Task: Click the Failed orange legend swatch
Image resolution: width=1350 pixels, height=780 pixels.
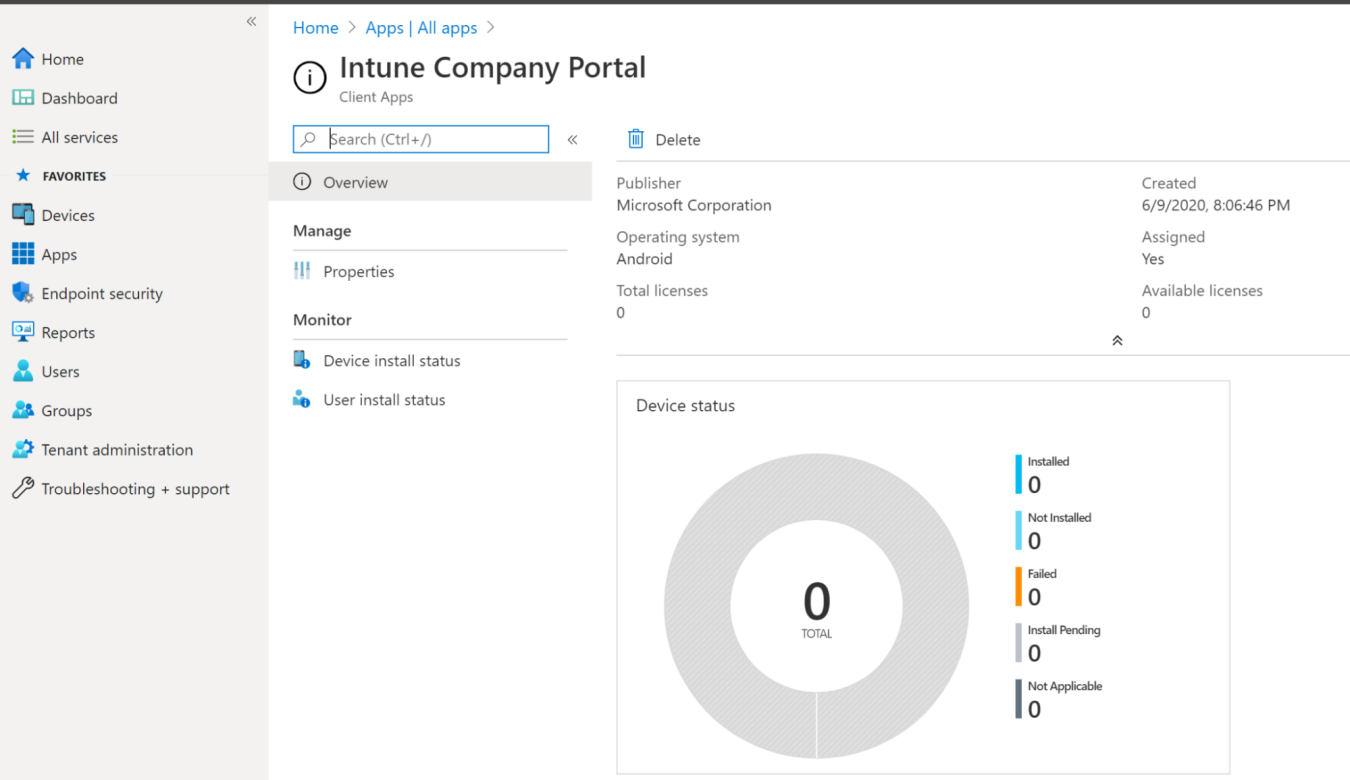Action: pos(1019,587)
